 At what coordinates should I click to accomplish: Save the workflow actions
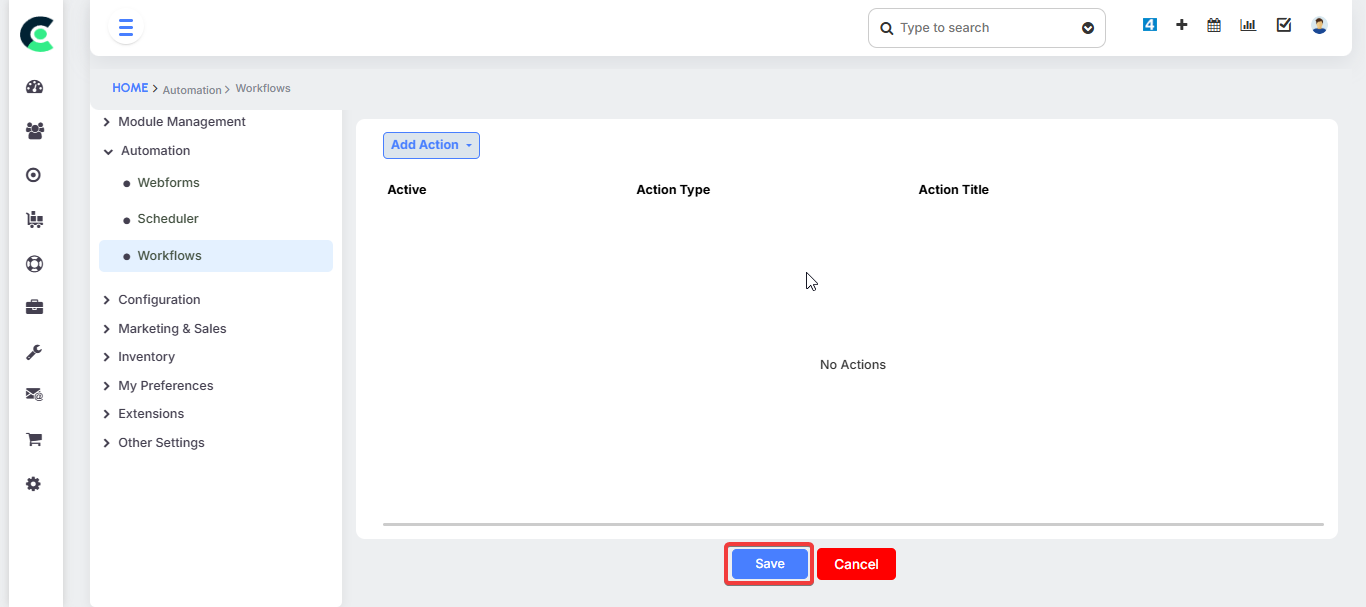[x=768, y=563]
